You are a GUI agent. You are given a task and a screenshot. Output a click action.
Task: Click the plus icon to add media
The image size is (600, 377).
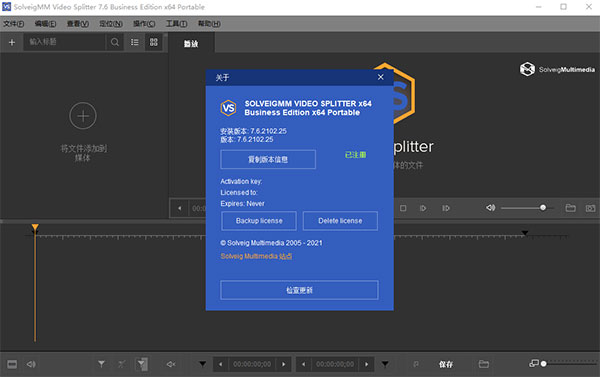(x=12, y=42)
